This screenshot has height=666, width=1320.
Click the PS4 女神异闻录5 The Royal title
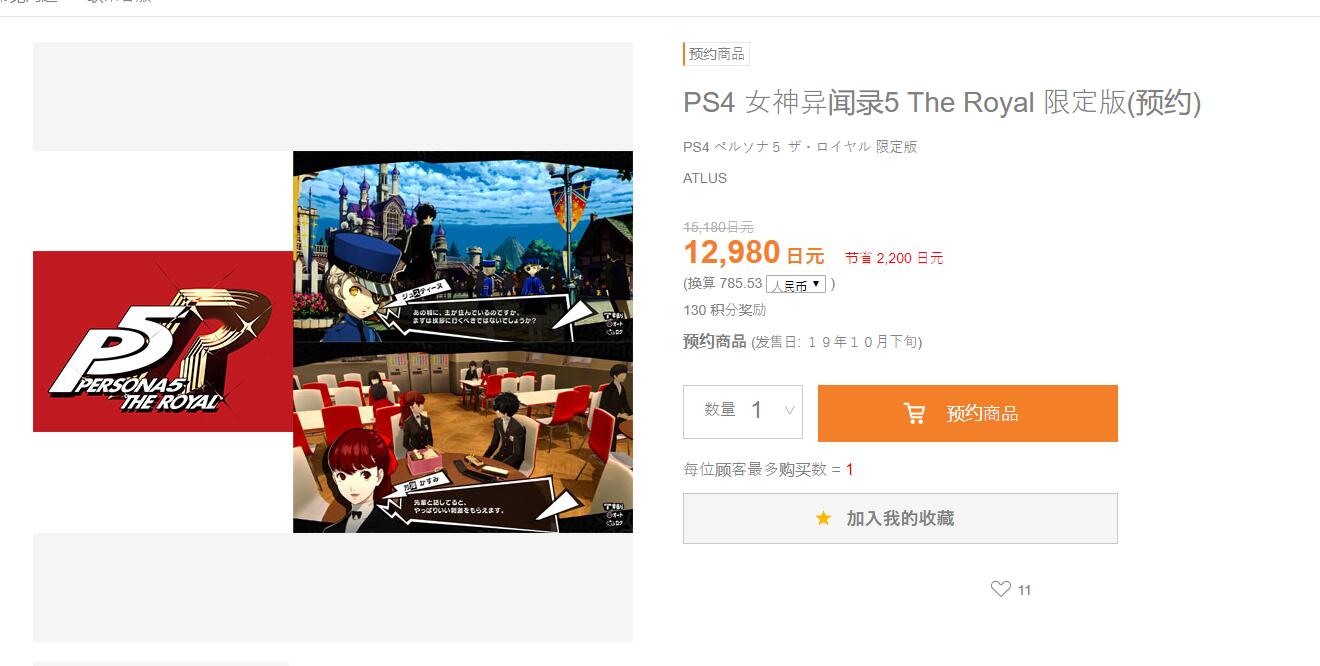click(x=942, y=102)
